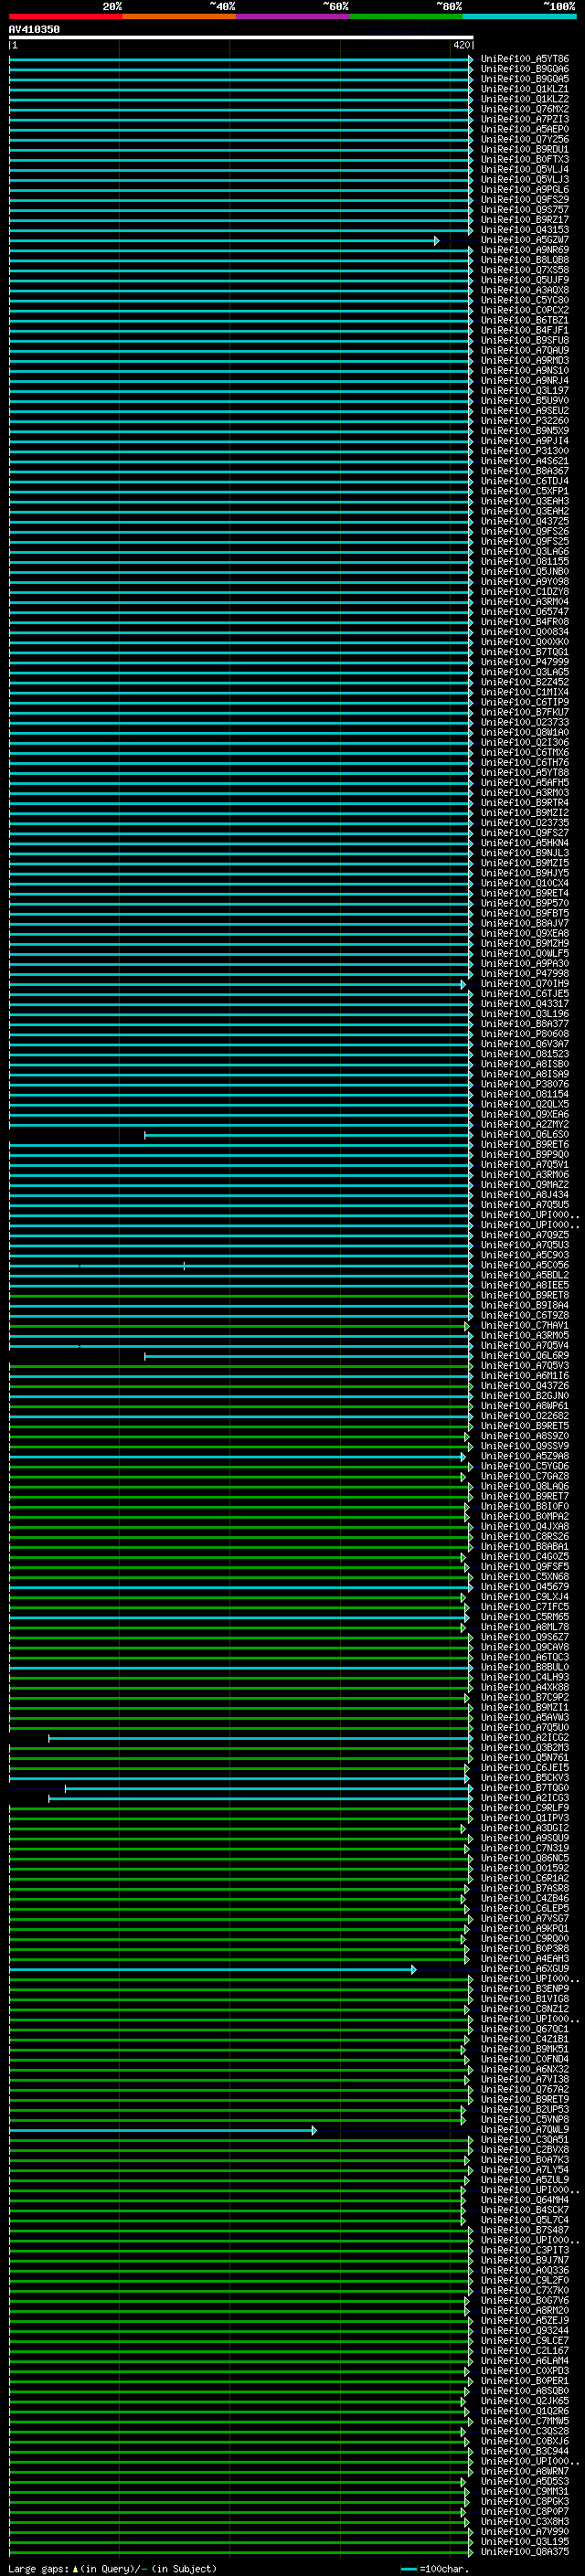Select hit label UniRef100_Q3L197
Screen dimensions: 585x2576
pos(525,391)
